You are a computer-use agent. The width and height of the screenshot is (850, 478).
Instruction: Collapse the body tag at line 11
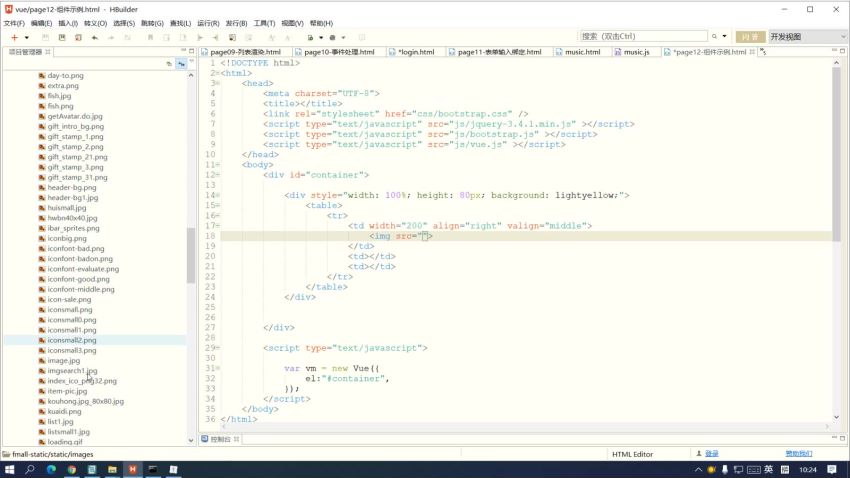click(x=218, y=165)
